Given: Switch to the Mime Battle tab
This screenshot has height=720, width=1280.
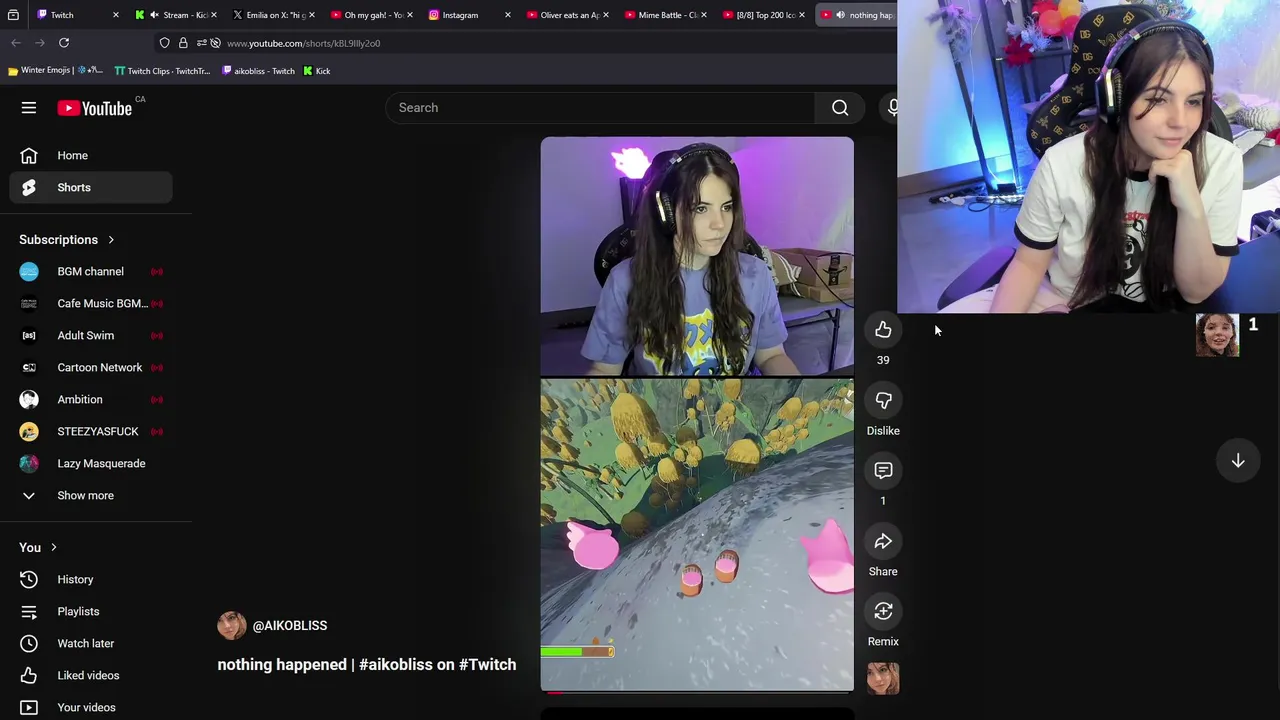Looking at the screenshot, I should pyautogui.click(x=667, y=15).
